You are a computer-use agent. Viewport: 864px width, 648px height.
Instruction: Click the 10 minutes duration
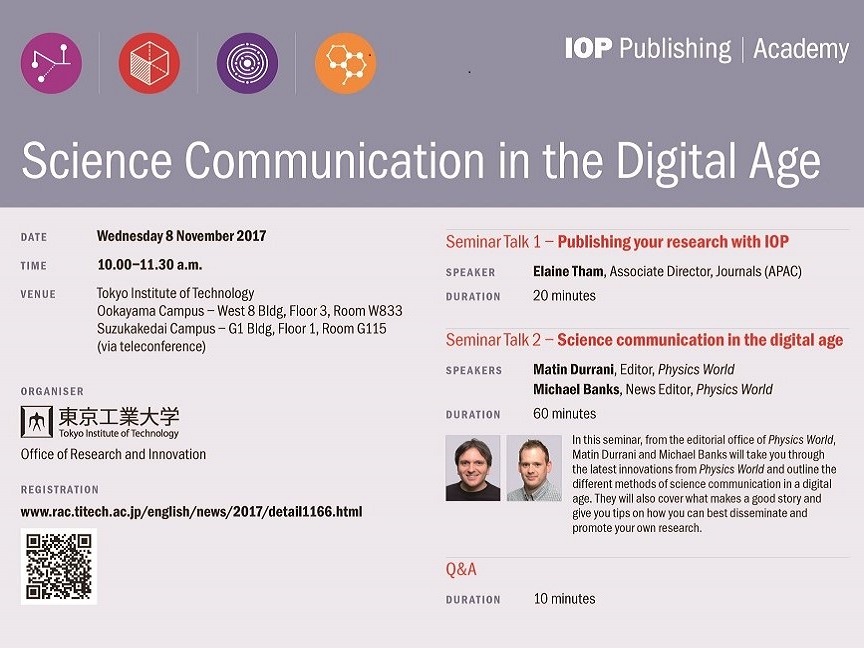pyautogui.click(x=564, y=599)
